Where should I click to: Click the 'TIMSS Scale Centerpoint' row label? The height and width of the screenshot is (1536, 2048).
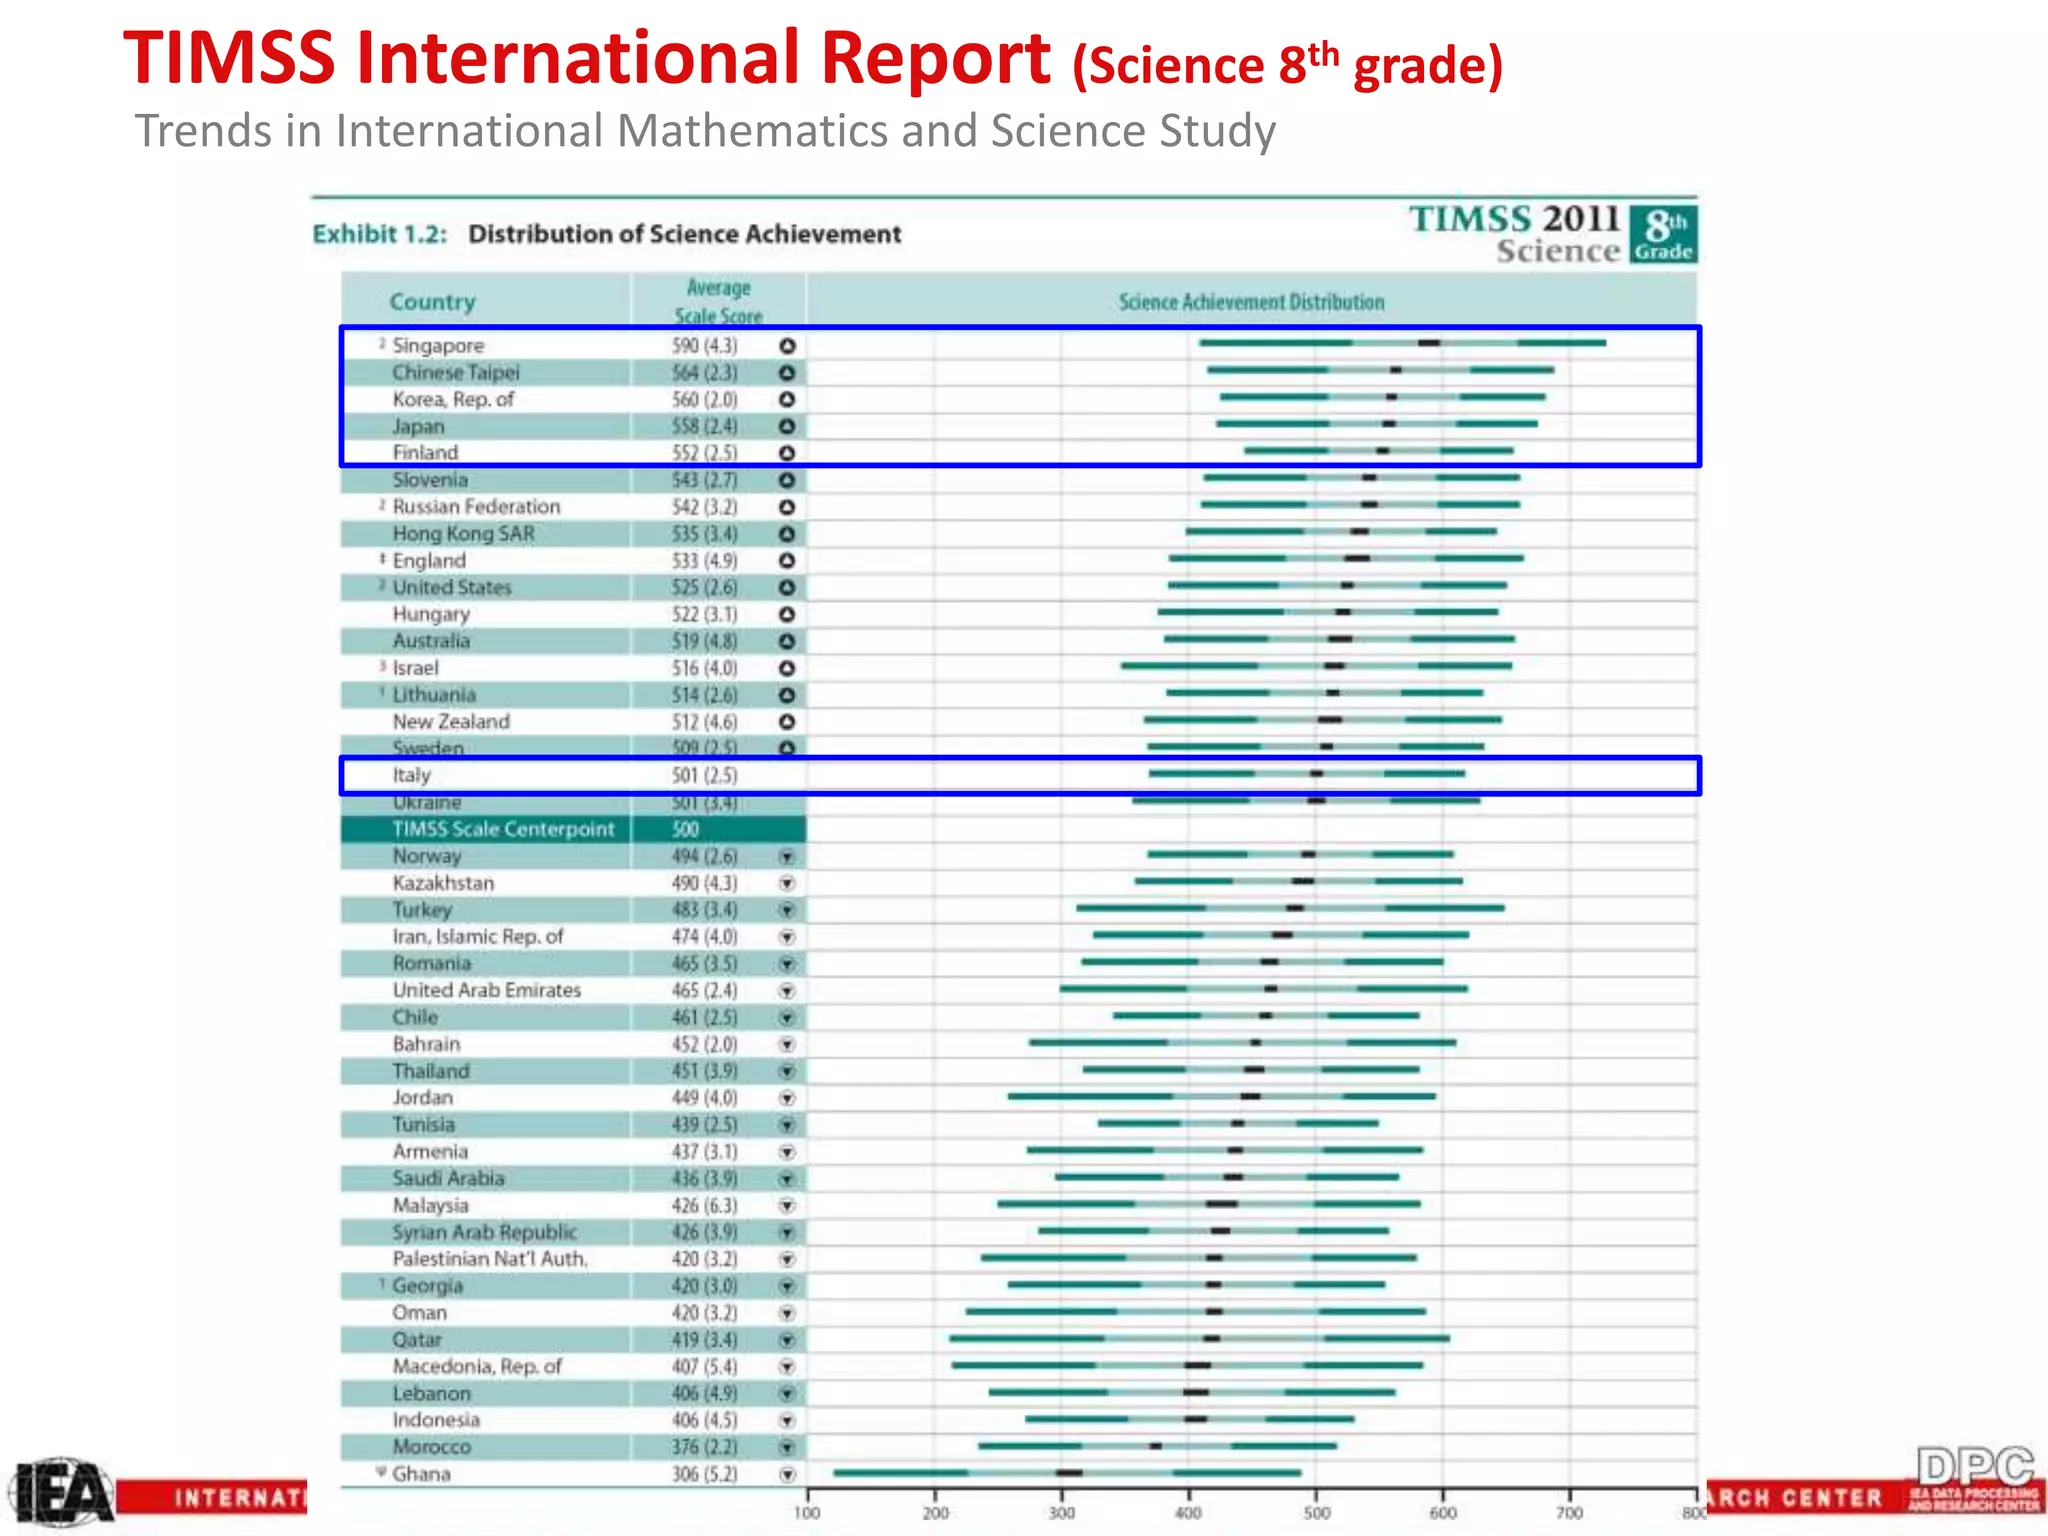pyautogui.click(x=503, y=829)
